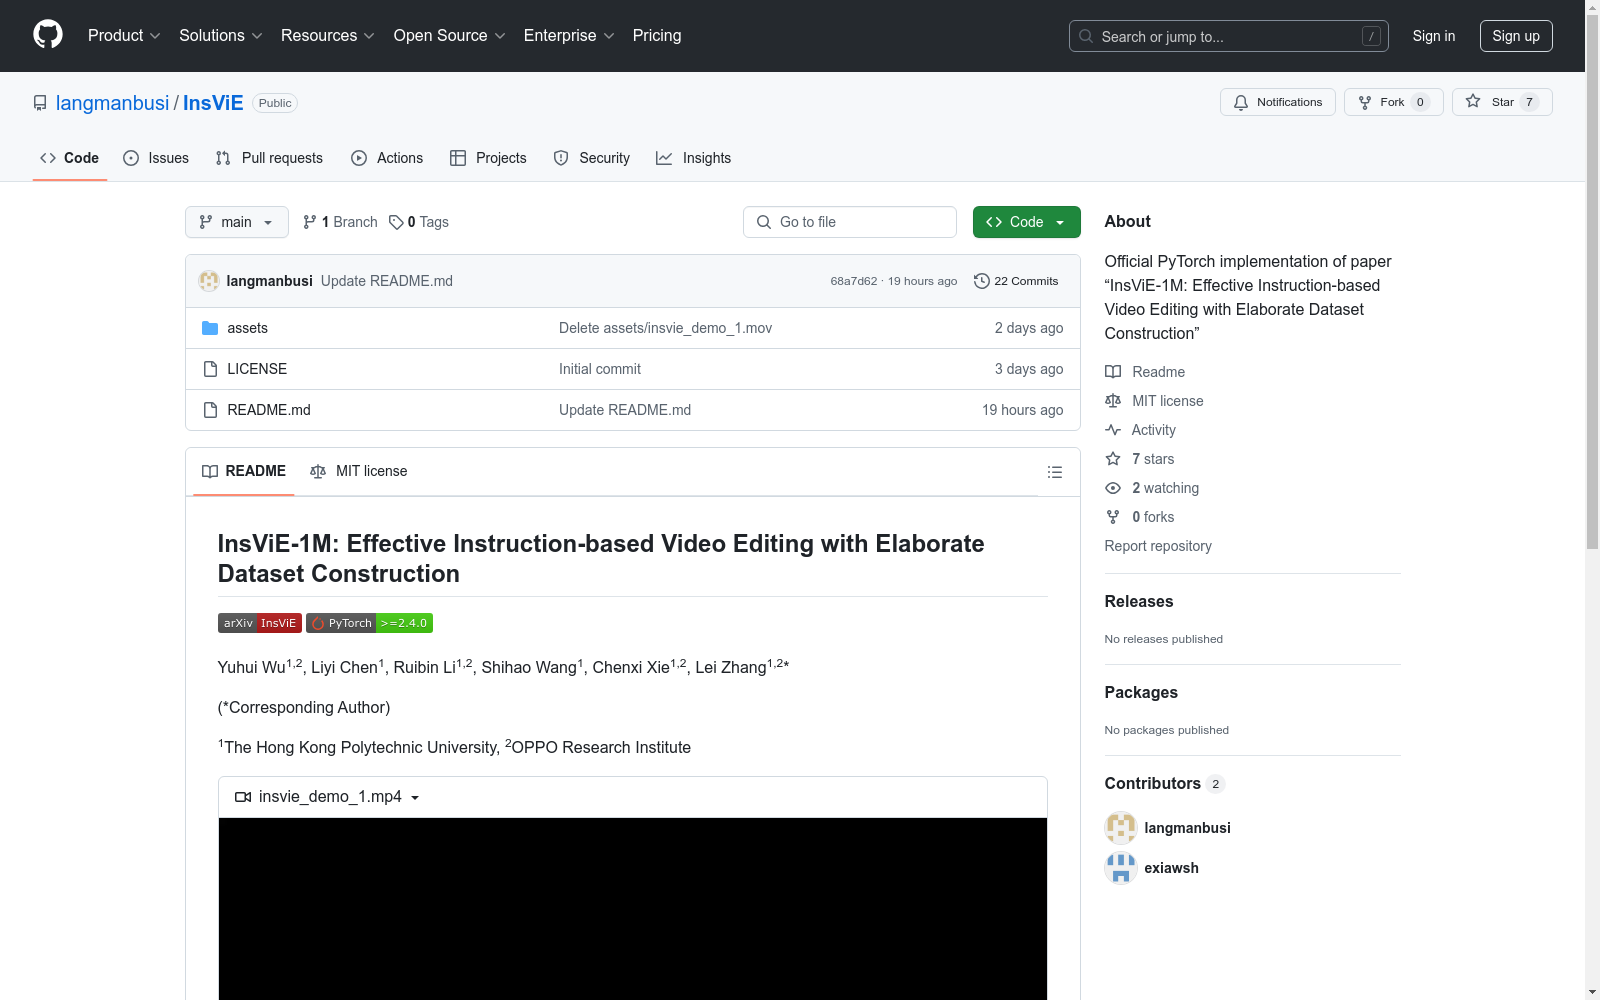Open the Contributors section link
The height and width of the screenshot is (1000, 1600).
pyautogui.click(x=1165, y=783)
